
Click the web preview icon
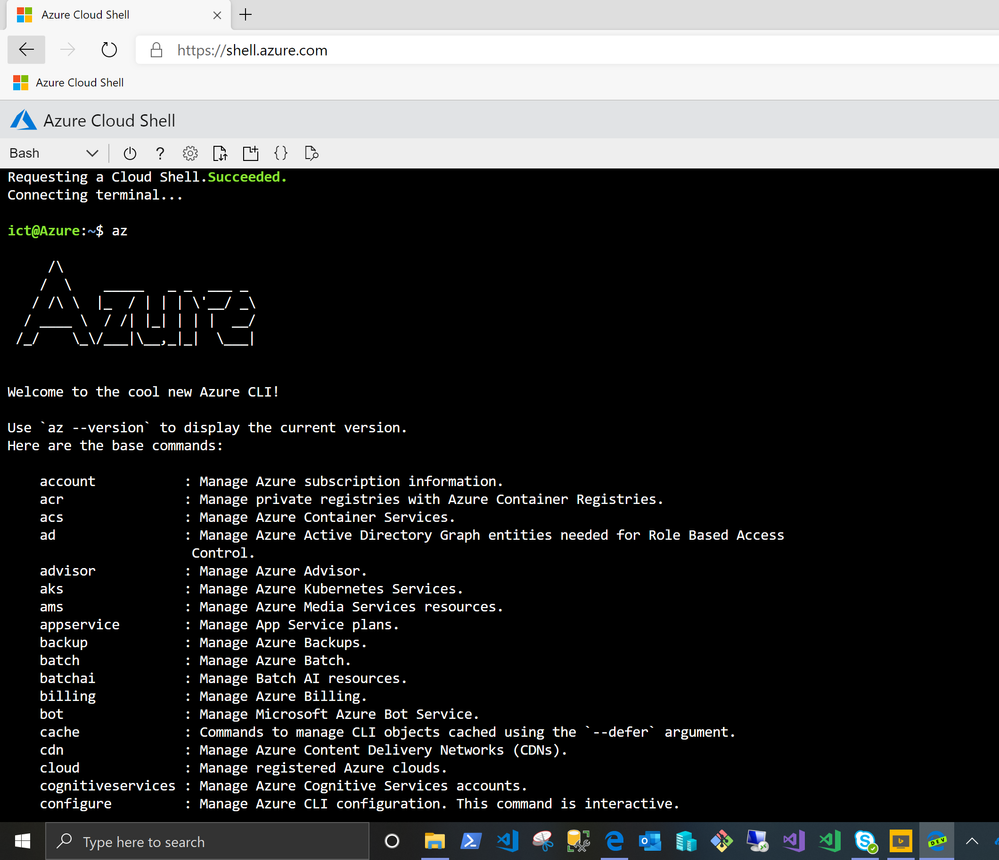tap(312, 154)
